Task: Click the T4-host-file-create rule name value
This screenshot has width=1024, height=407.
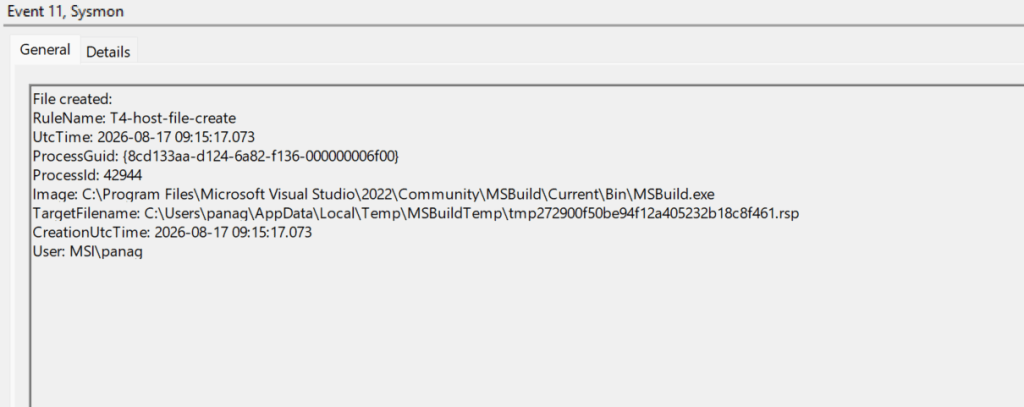Action: 172,118
